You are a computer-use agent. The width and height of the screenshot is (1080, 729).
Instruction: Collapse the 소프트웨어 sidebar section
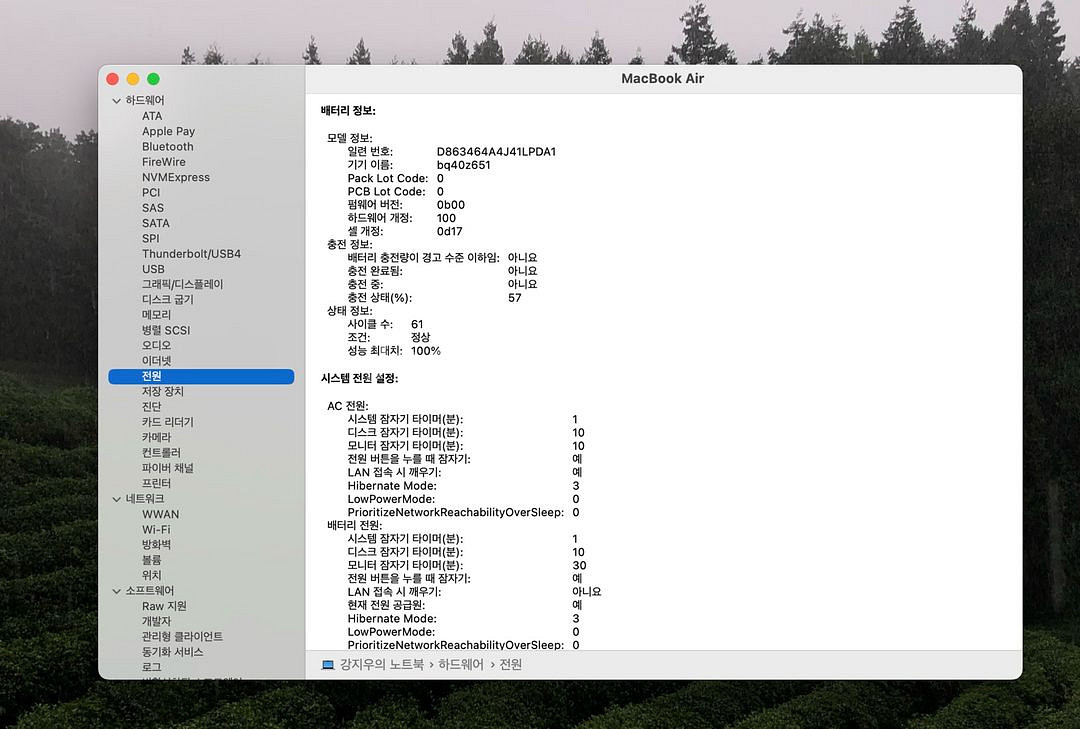[x=116, y=591]
